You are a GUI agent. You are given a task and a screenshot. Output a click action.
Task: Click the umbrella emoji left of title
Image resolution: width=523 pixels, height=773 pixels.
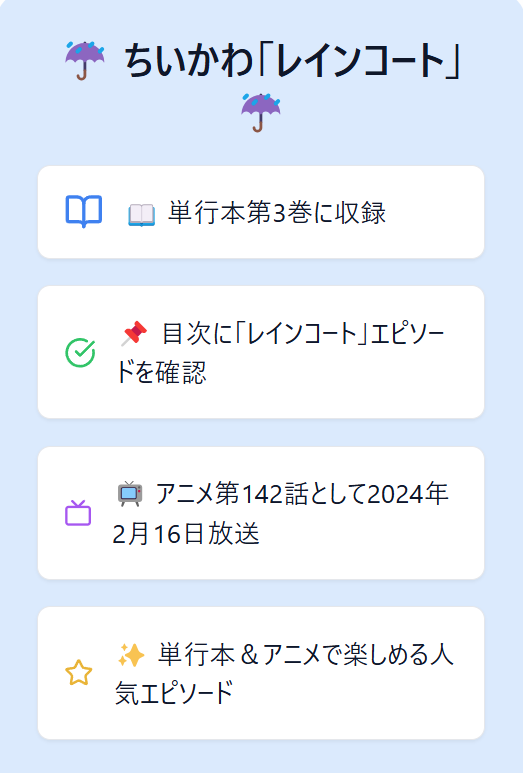tap(85, 61)
